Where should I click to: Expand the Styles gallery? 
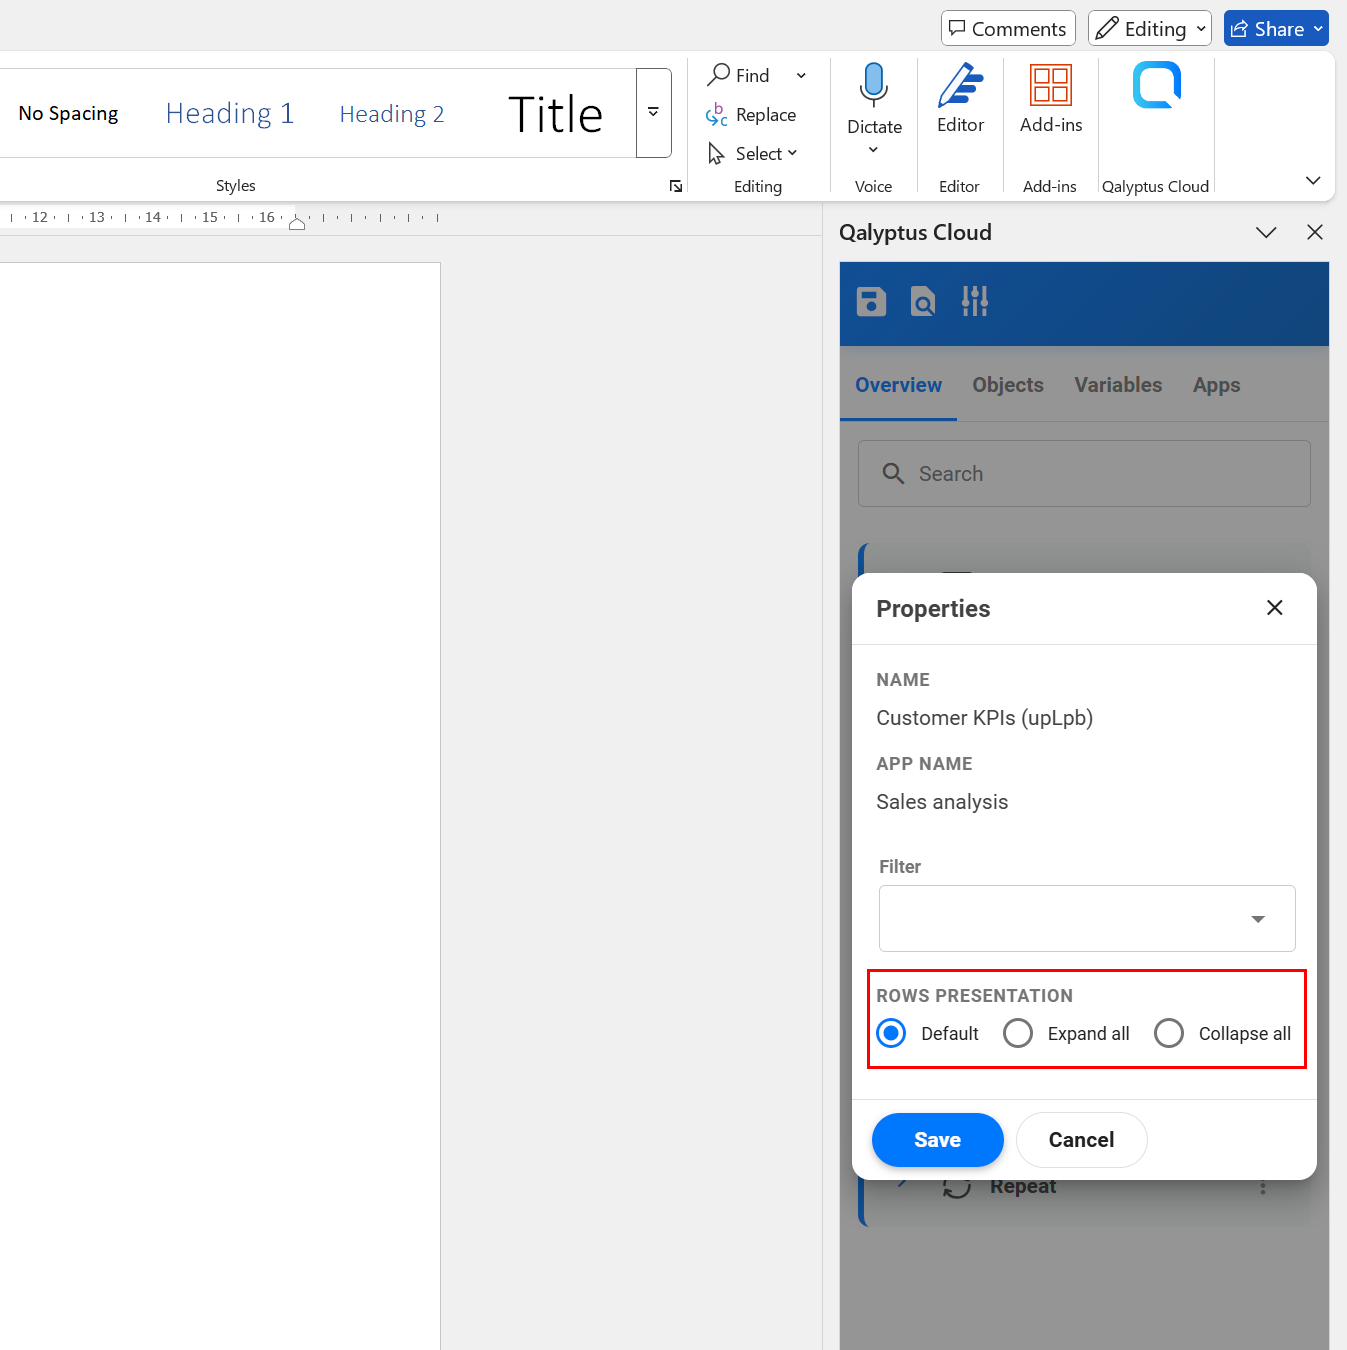[x=654, y=112]
